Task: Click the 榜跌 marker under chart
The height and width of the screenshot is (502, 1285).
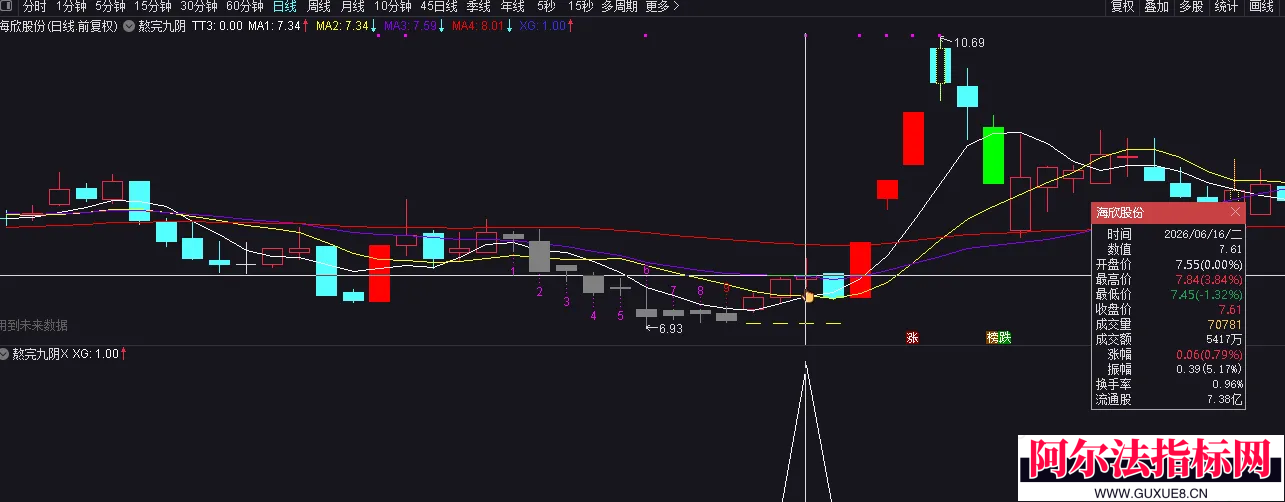Action: pyautogui.click(x=998, y=338)
